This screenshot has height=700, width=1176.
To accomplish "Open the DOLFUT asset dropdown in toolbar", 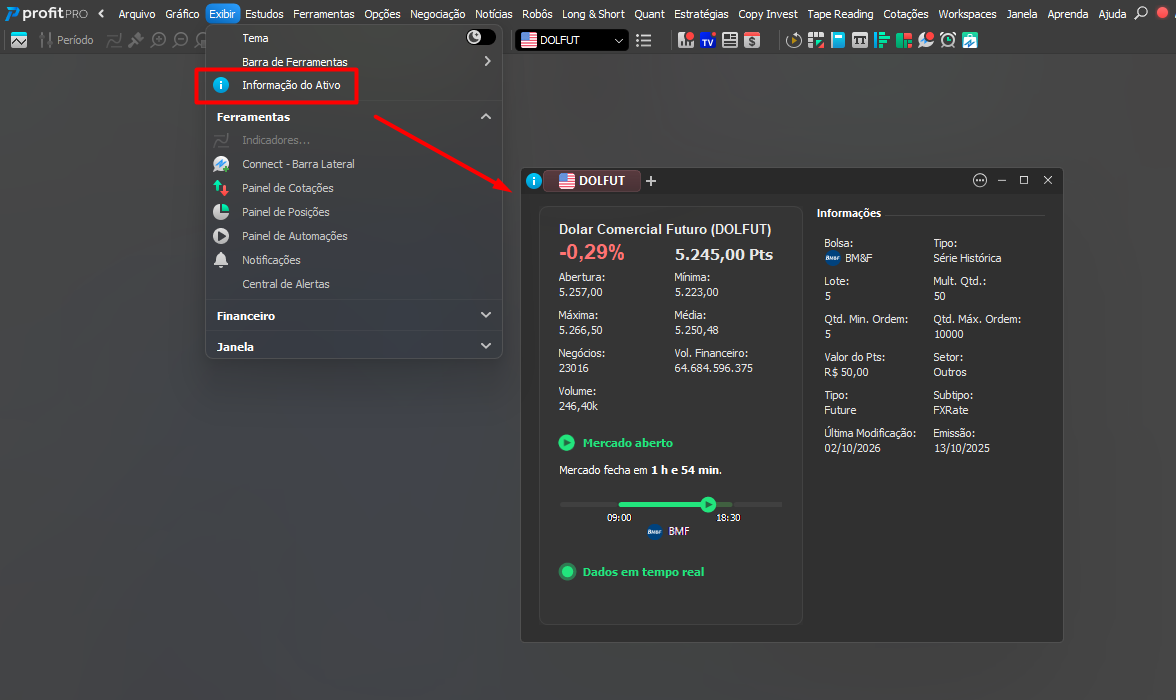I will (x=572, y=41).
